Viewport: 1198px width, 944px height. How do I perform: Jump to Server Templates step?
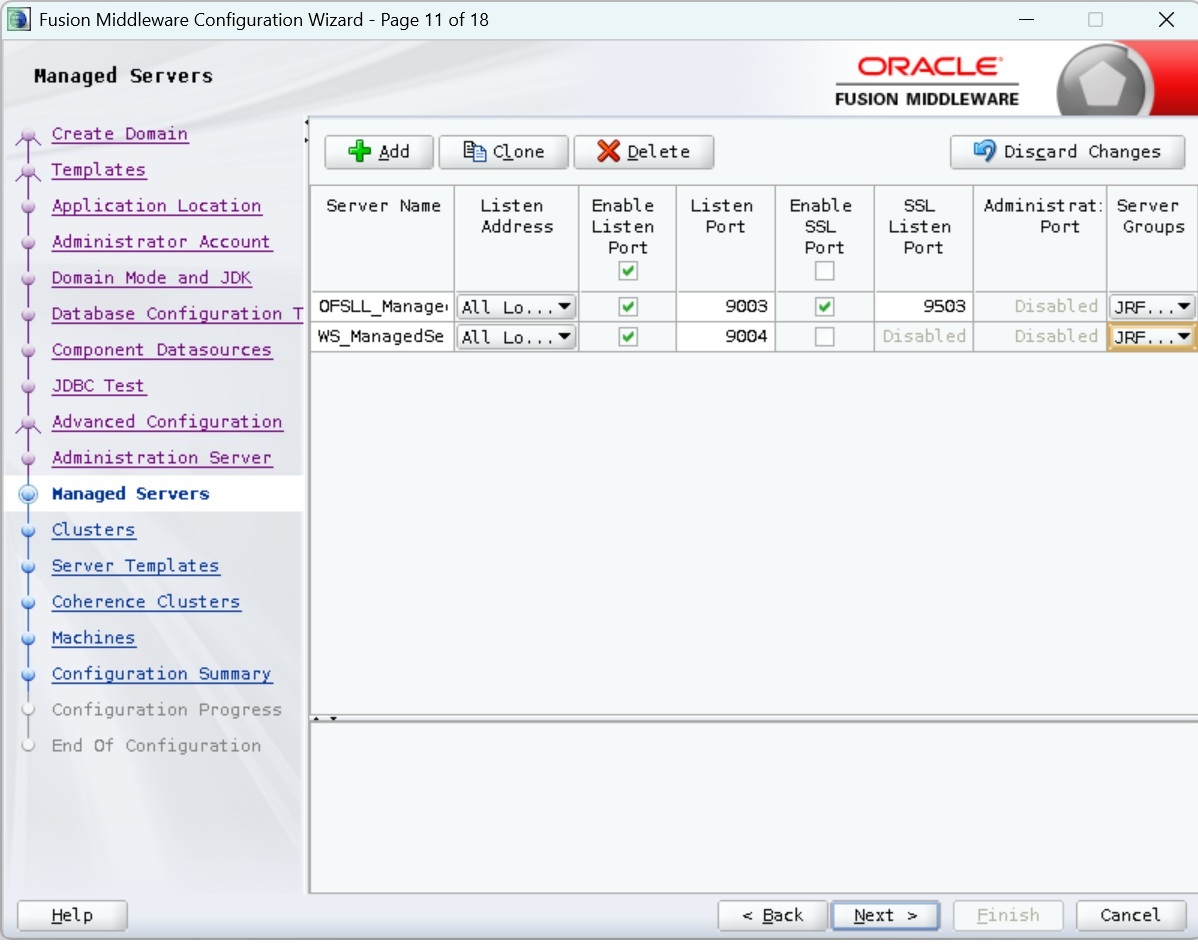tap(135, 565)
